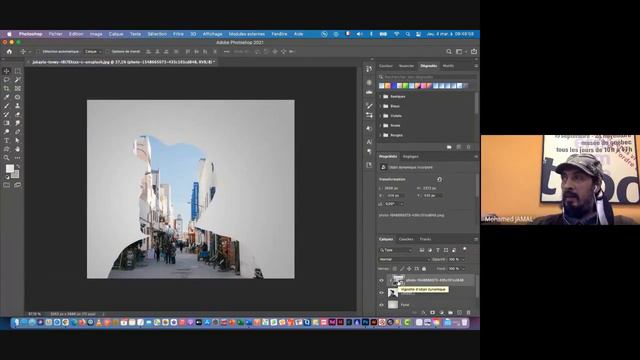Select the Gradient tool
This screenshot has height=360, width=640.
pos(6,123)
